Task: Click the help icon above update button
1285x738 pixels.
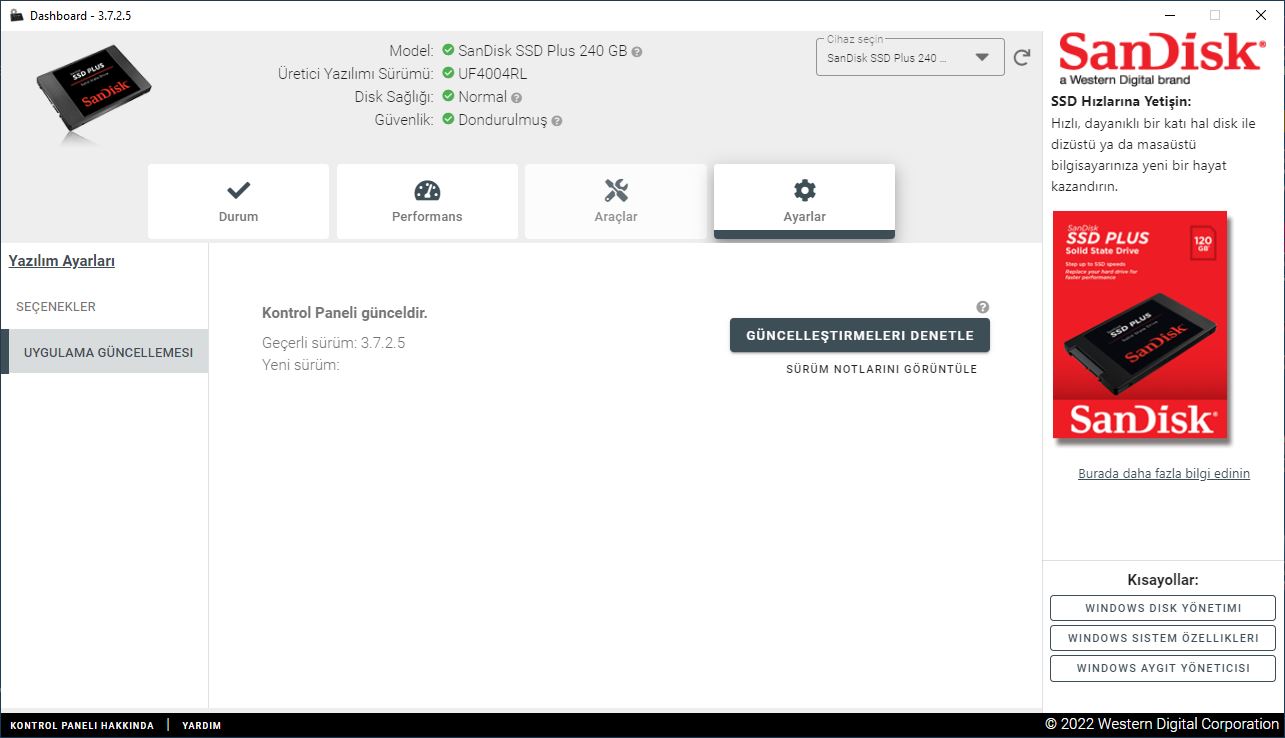Action: tap(983, 307)
